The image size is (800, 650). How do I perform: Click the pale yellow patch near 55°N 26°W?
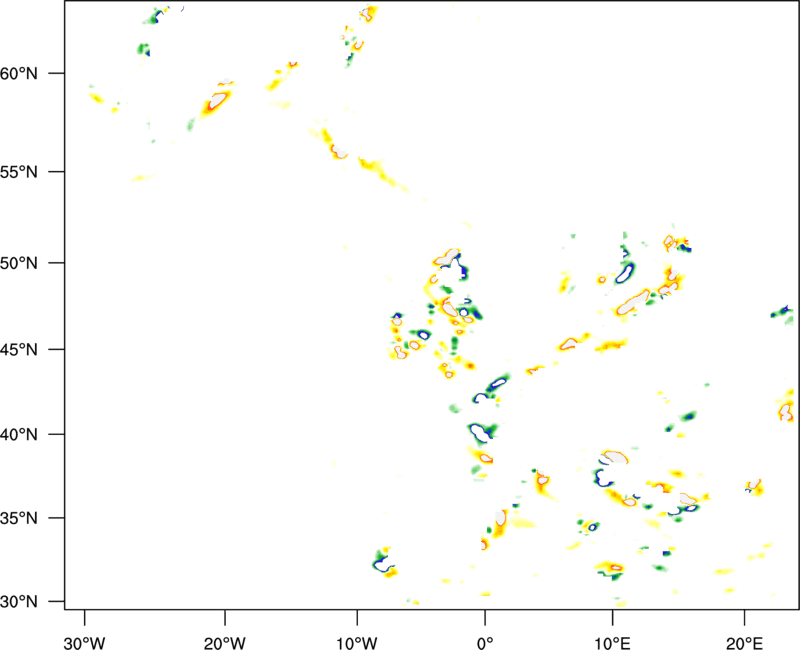pyautogui.click(x=143, y=178)
